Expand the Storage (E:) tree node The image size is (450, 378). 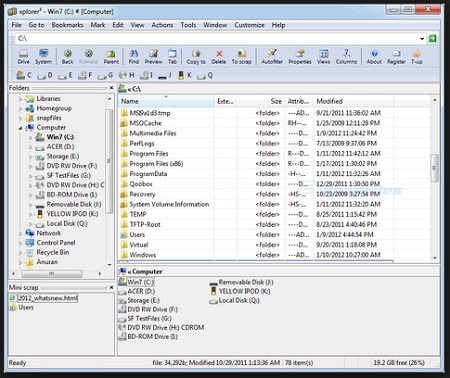pyautogui.click(x=30, y=157)
